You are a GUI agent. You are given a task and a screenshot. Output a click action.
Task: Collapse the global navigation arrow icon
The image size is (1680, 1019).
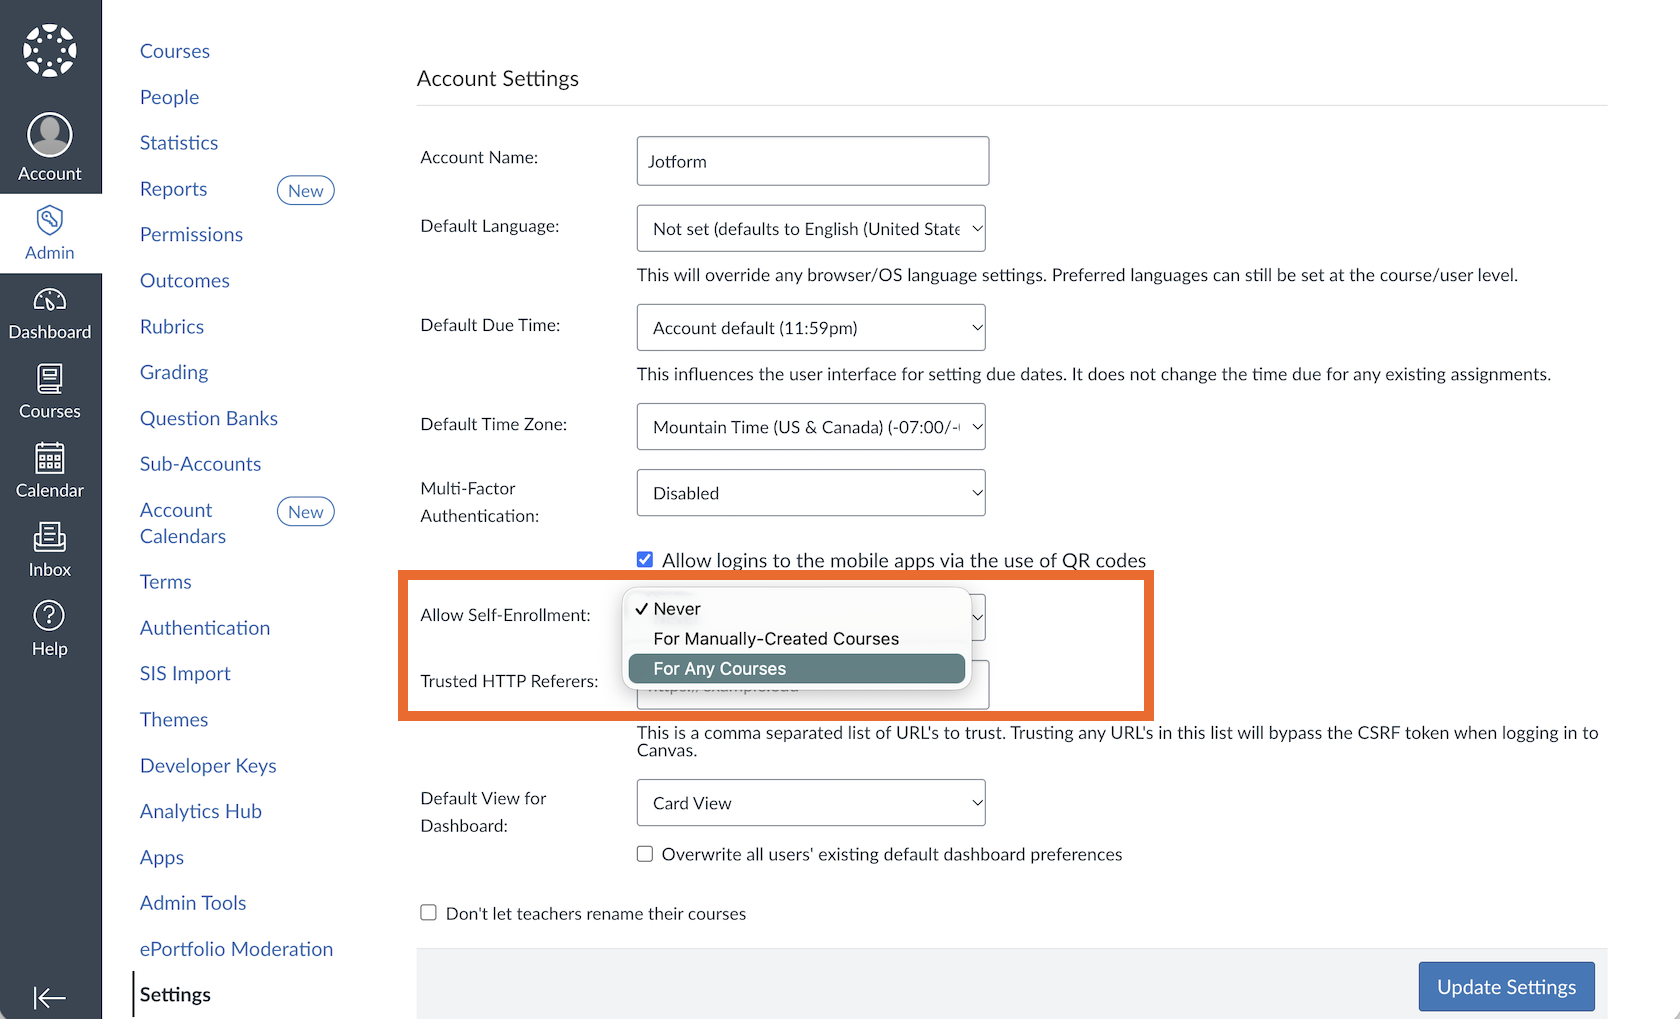[x=50, y=997]
